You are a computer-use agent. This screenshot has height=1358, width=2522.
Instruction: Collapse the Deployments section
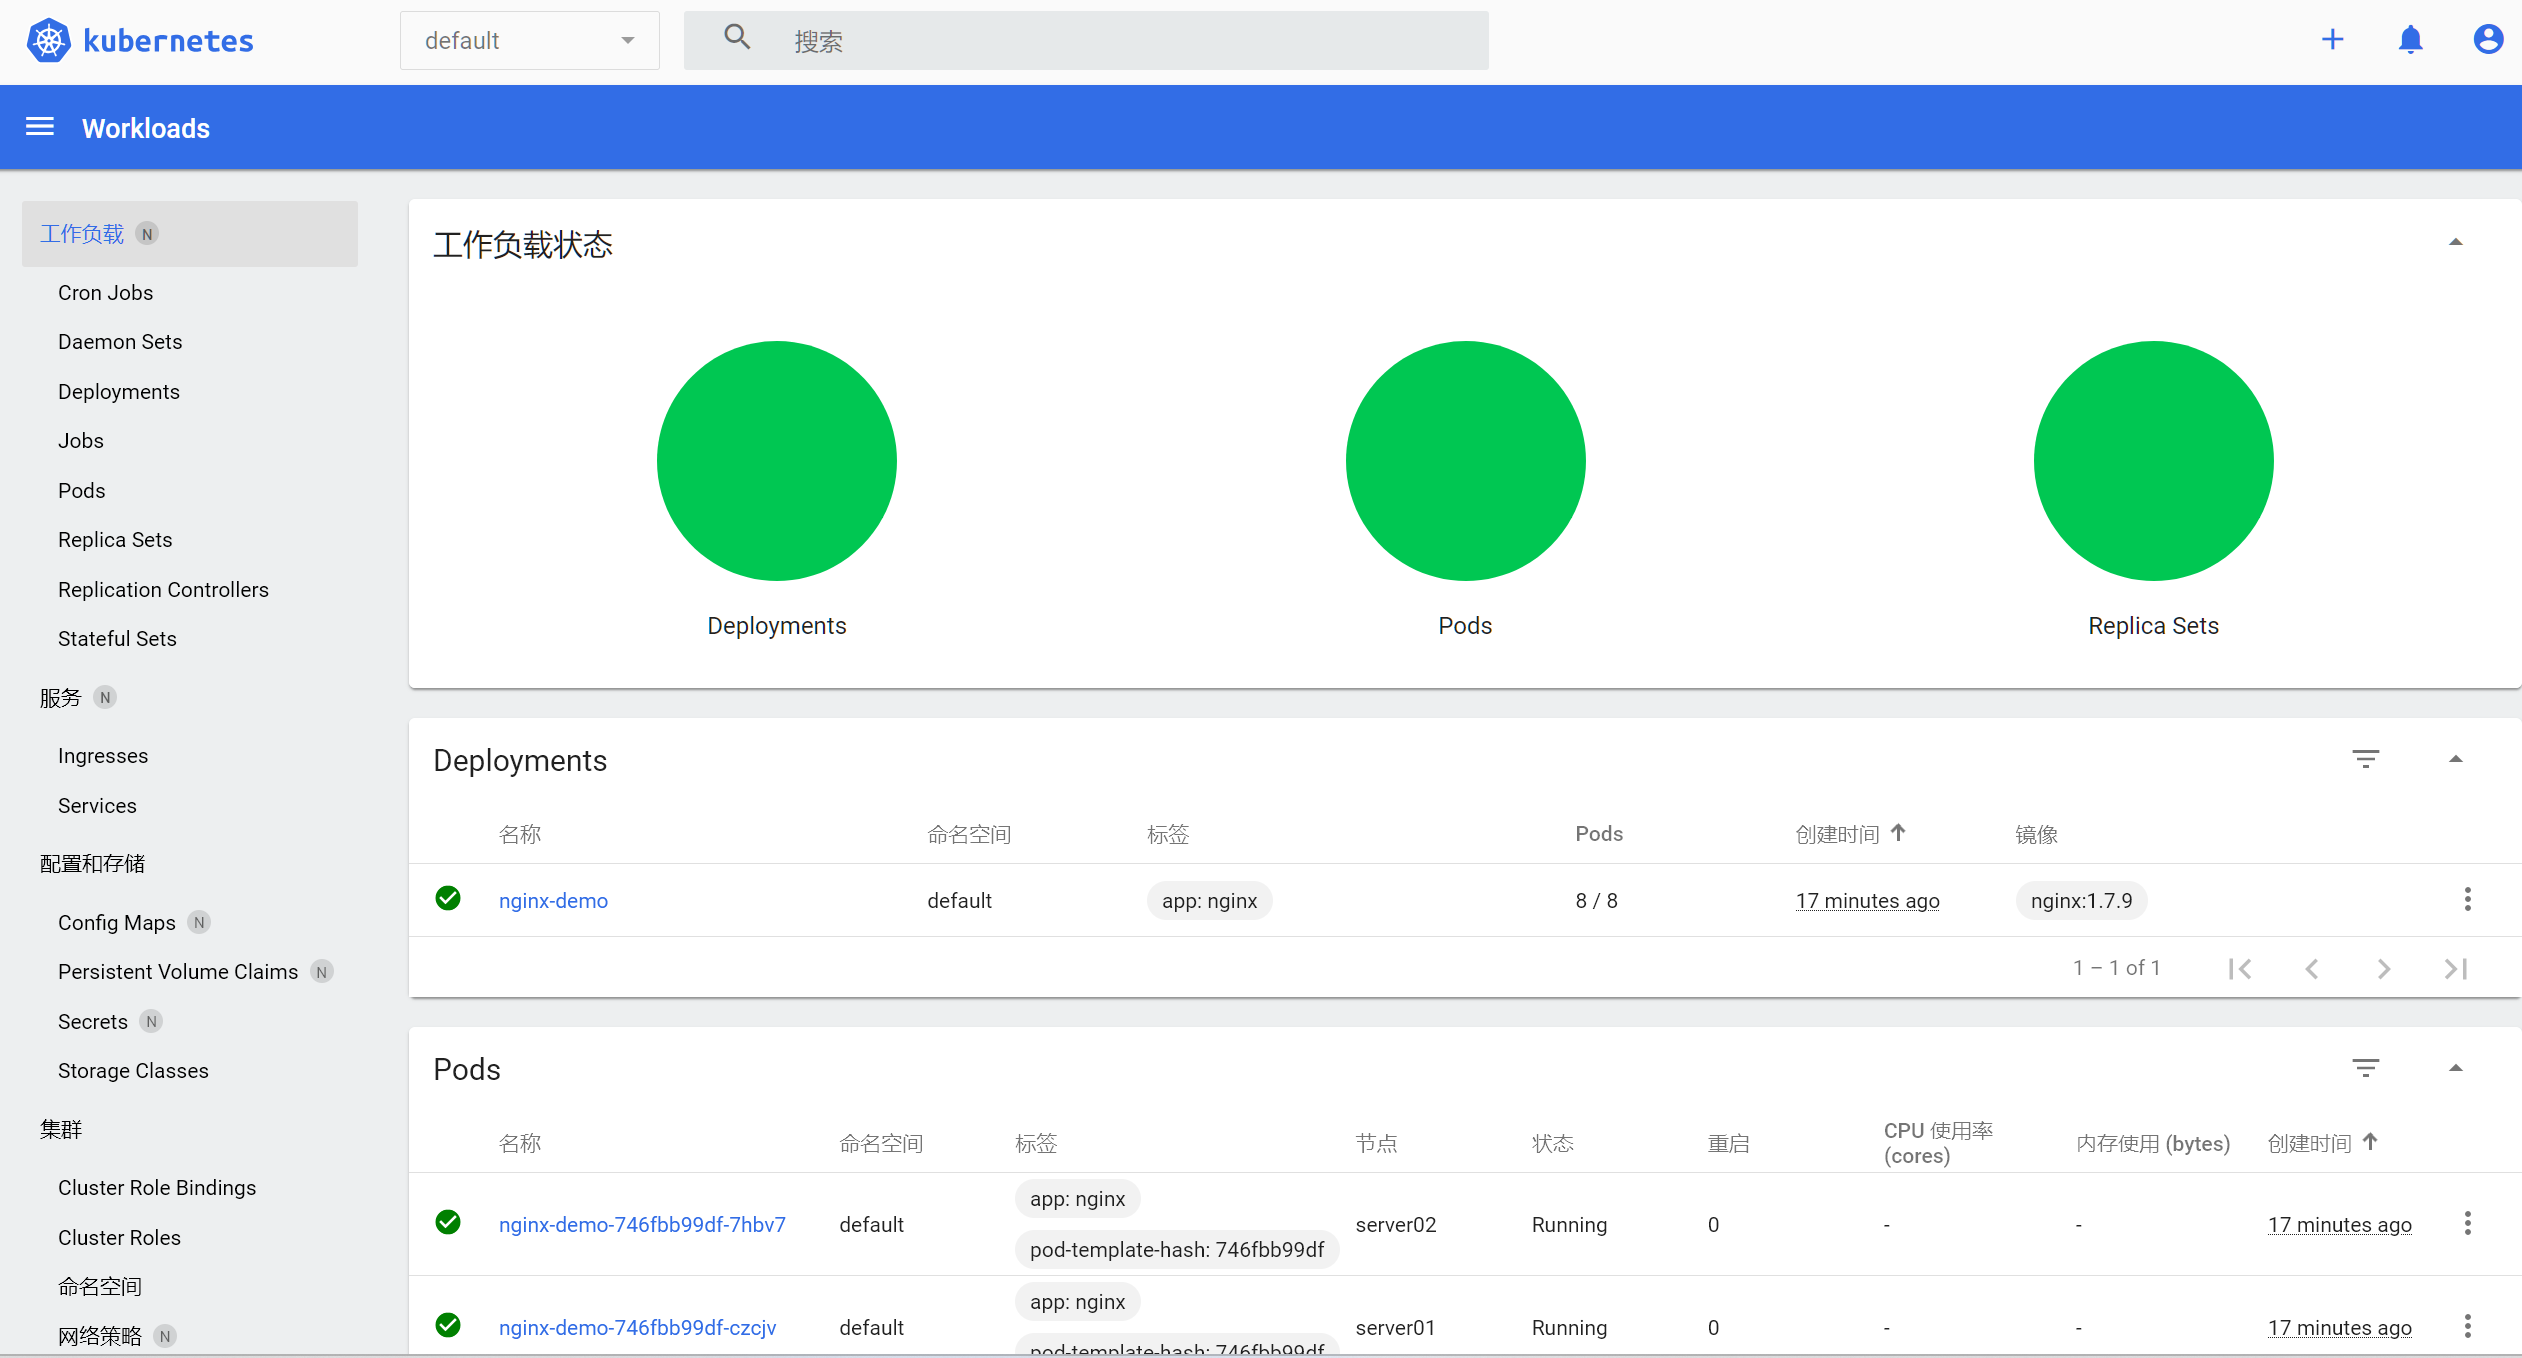pyautogui.click(x=2455, y=759)
